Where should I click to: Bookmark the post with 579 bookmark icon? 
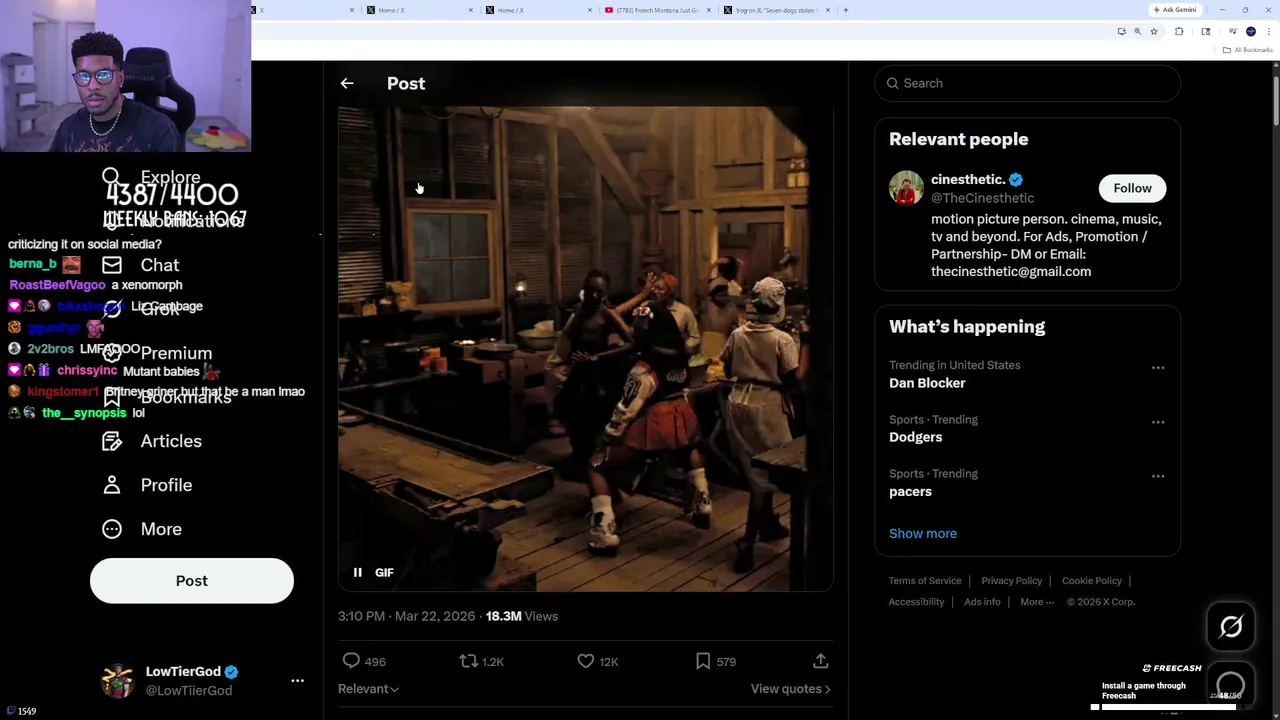pyautogui.click(x=703, y=661)
